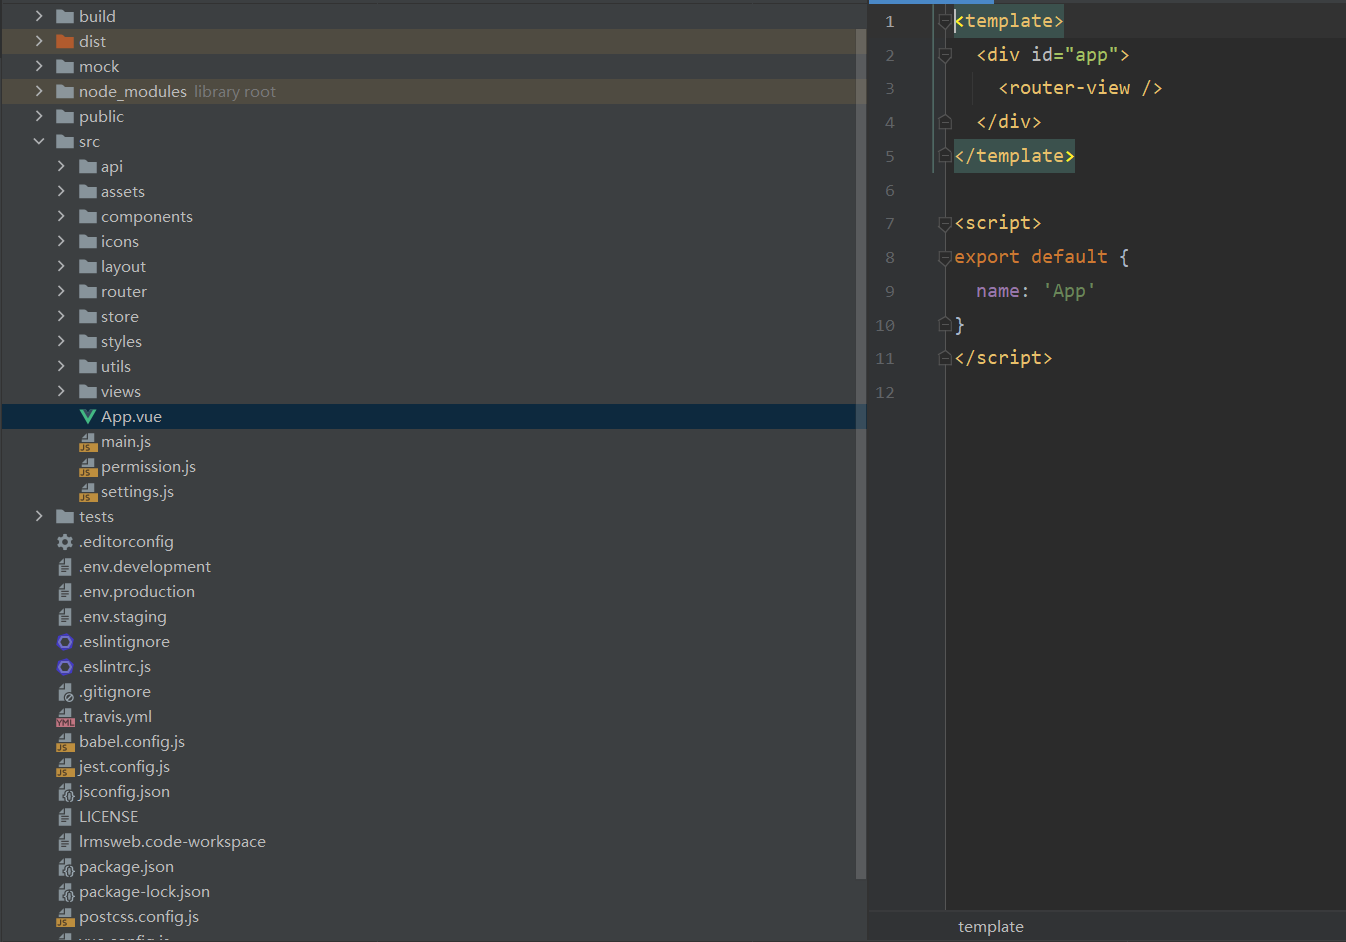
Task: Expand the utils folder arrow
Action: click(x=61, y=366)
